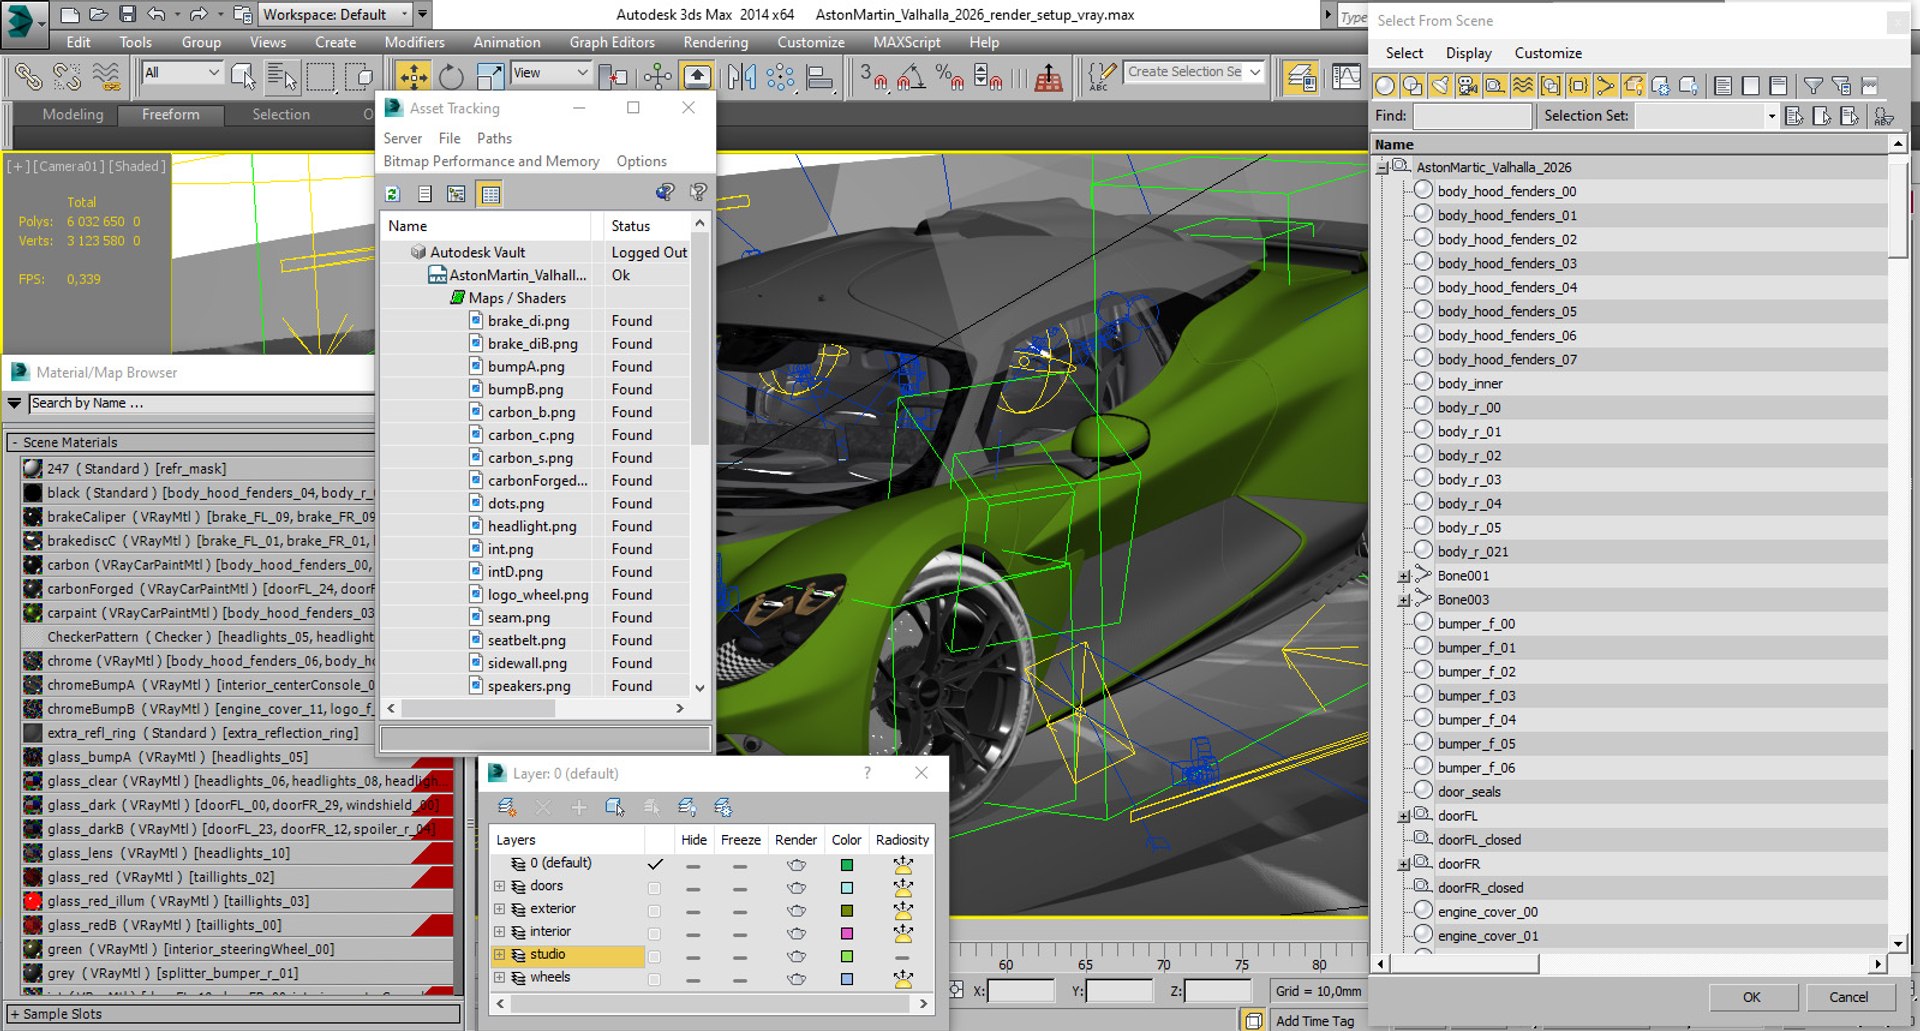Toggle Display Geometry filter in Select From Scene
Image resolution: width=1920 pixels, height=1031 pixels.
click(x=1385, y=86)
